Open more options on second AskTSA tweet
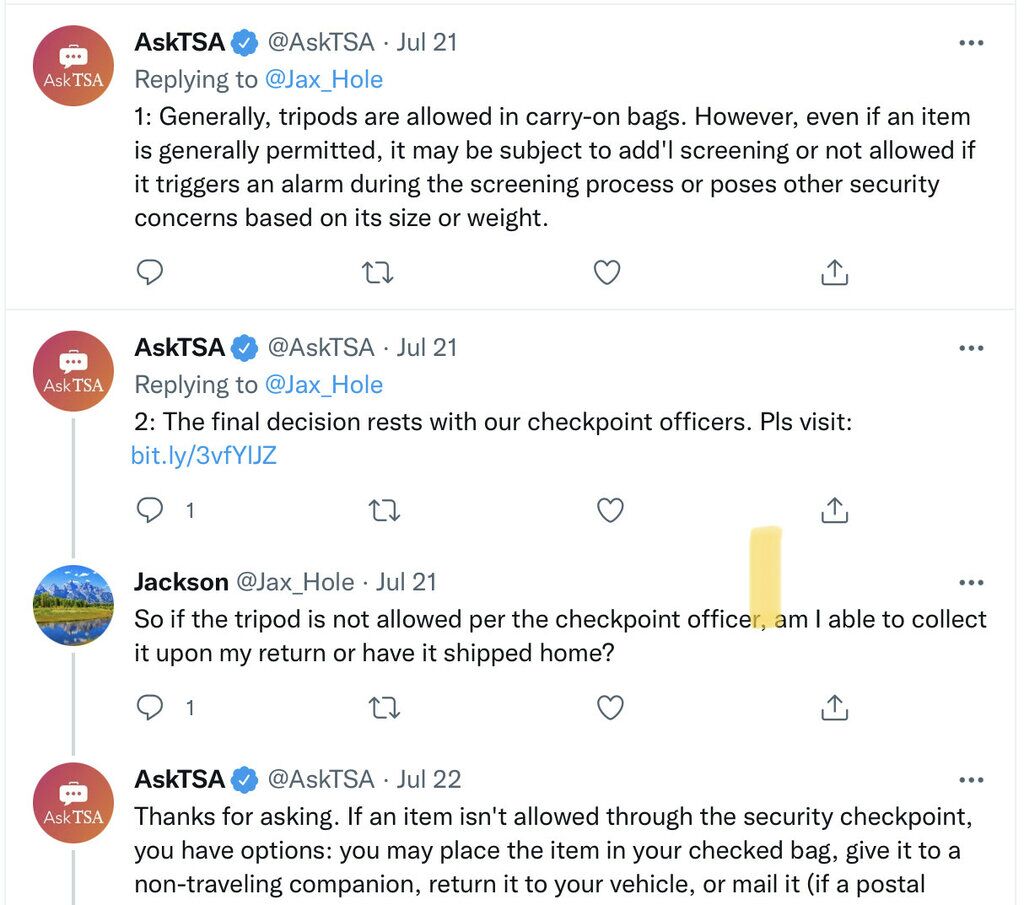 click(x=971, y=348)
